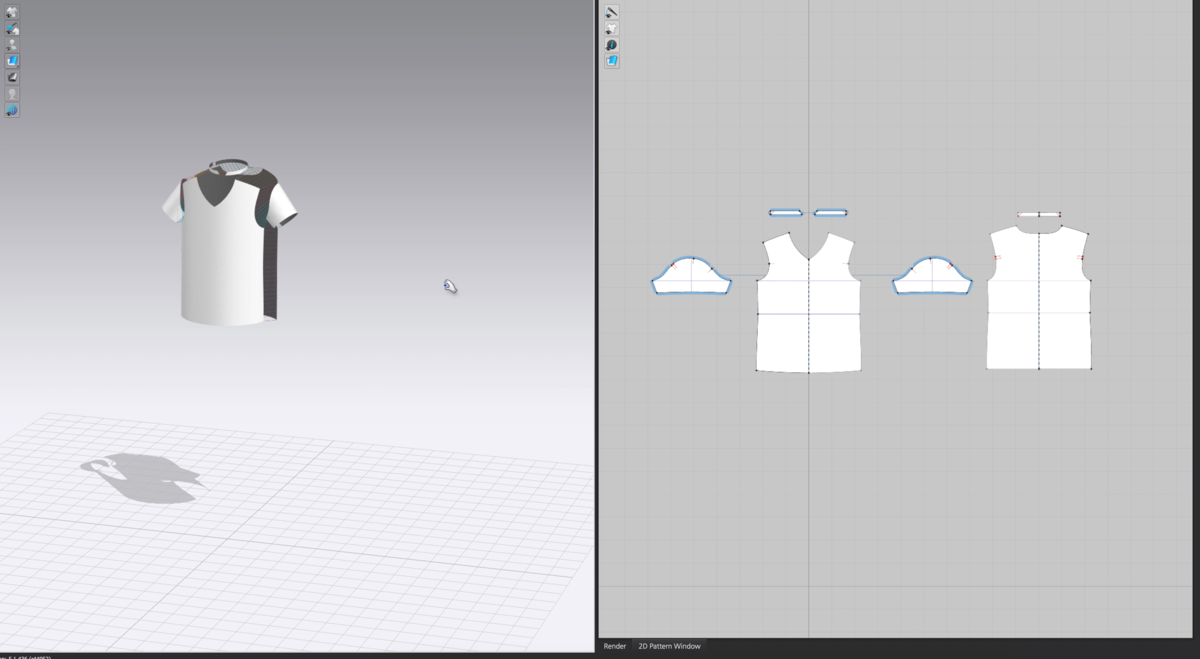Toggle garment display in the 3D window toolbar
The width and height of the screenshot is (1200, 659).
point(12,12)
